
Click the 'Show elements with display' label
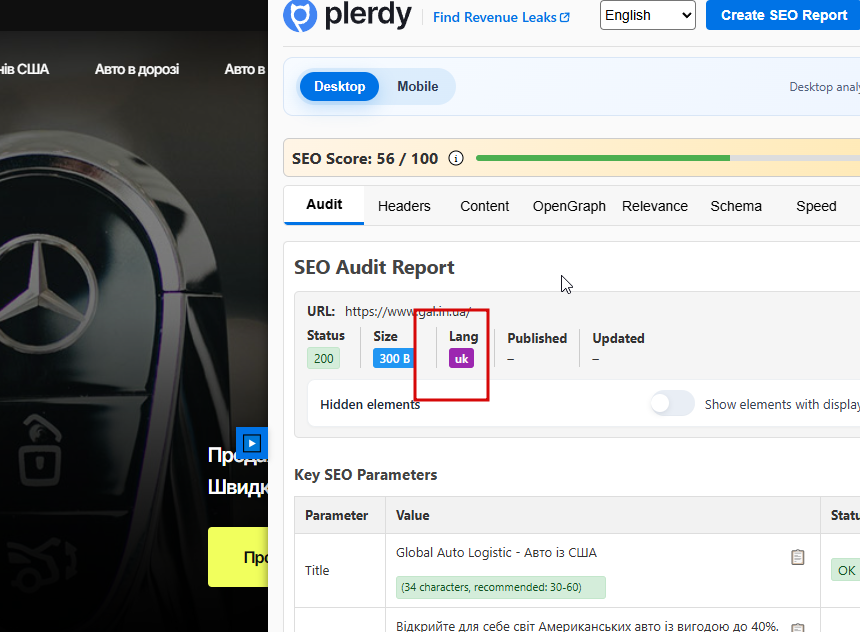click(782, 404)
